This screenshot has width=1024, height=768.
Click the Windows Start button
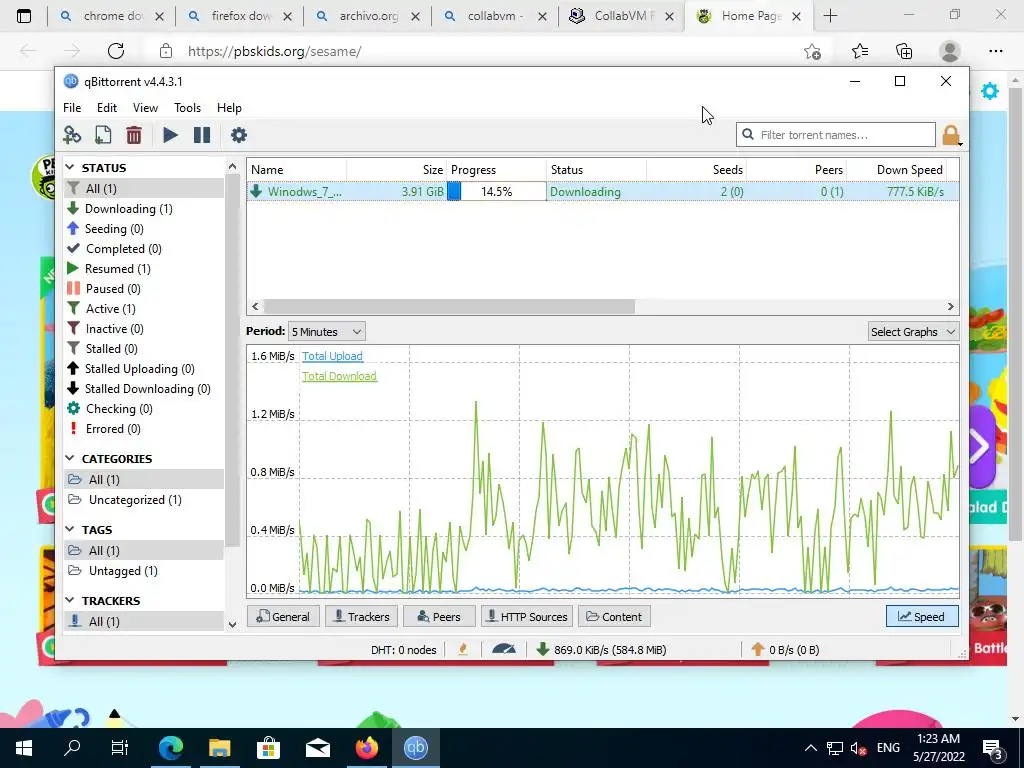(x=24, y=747)
